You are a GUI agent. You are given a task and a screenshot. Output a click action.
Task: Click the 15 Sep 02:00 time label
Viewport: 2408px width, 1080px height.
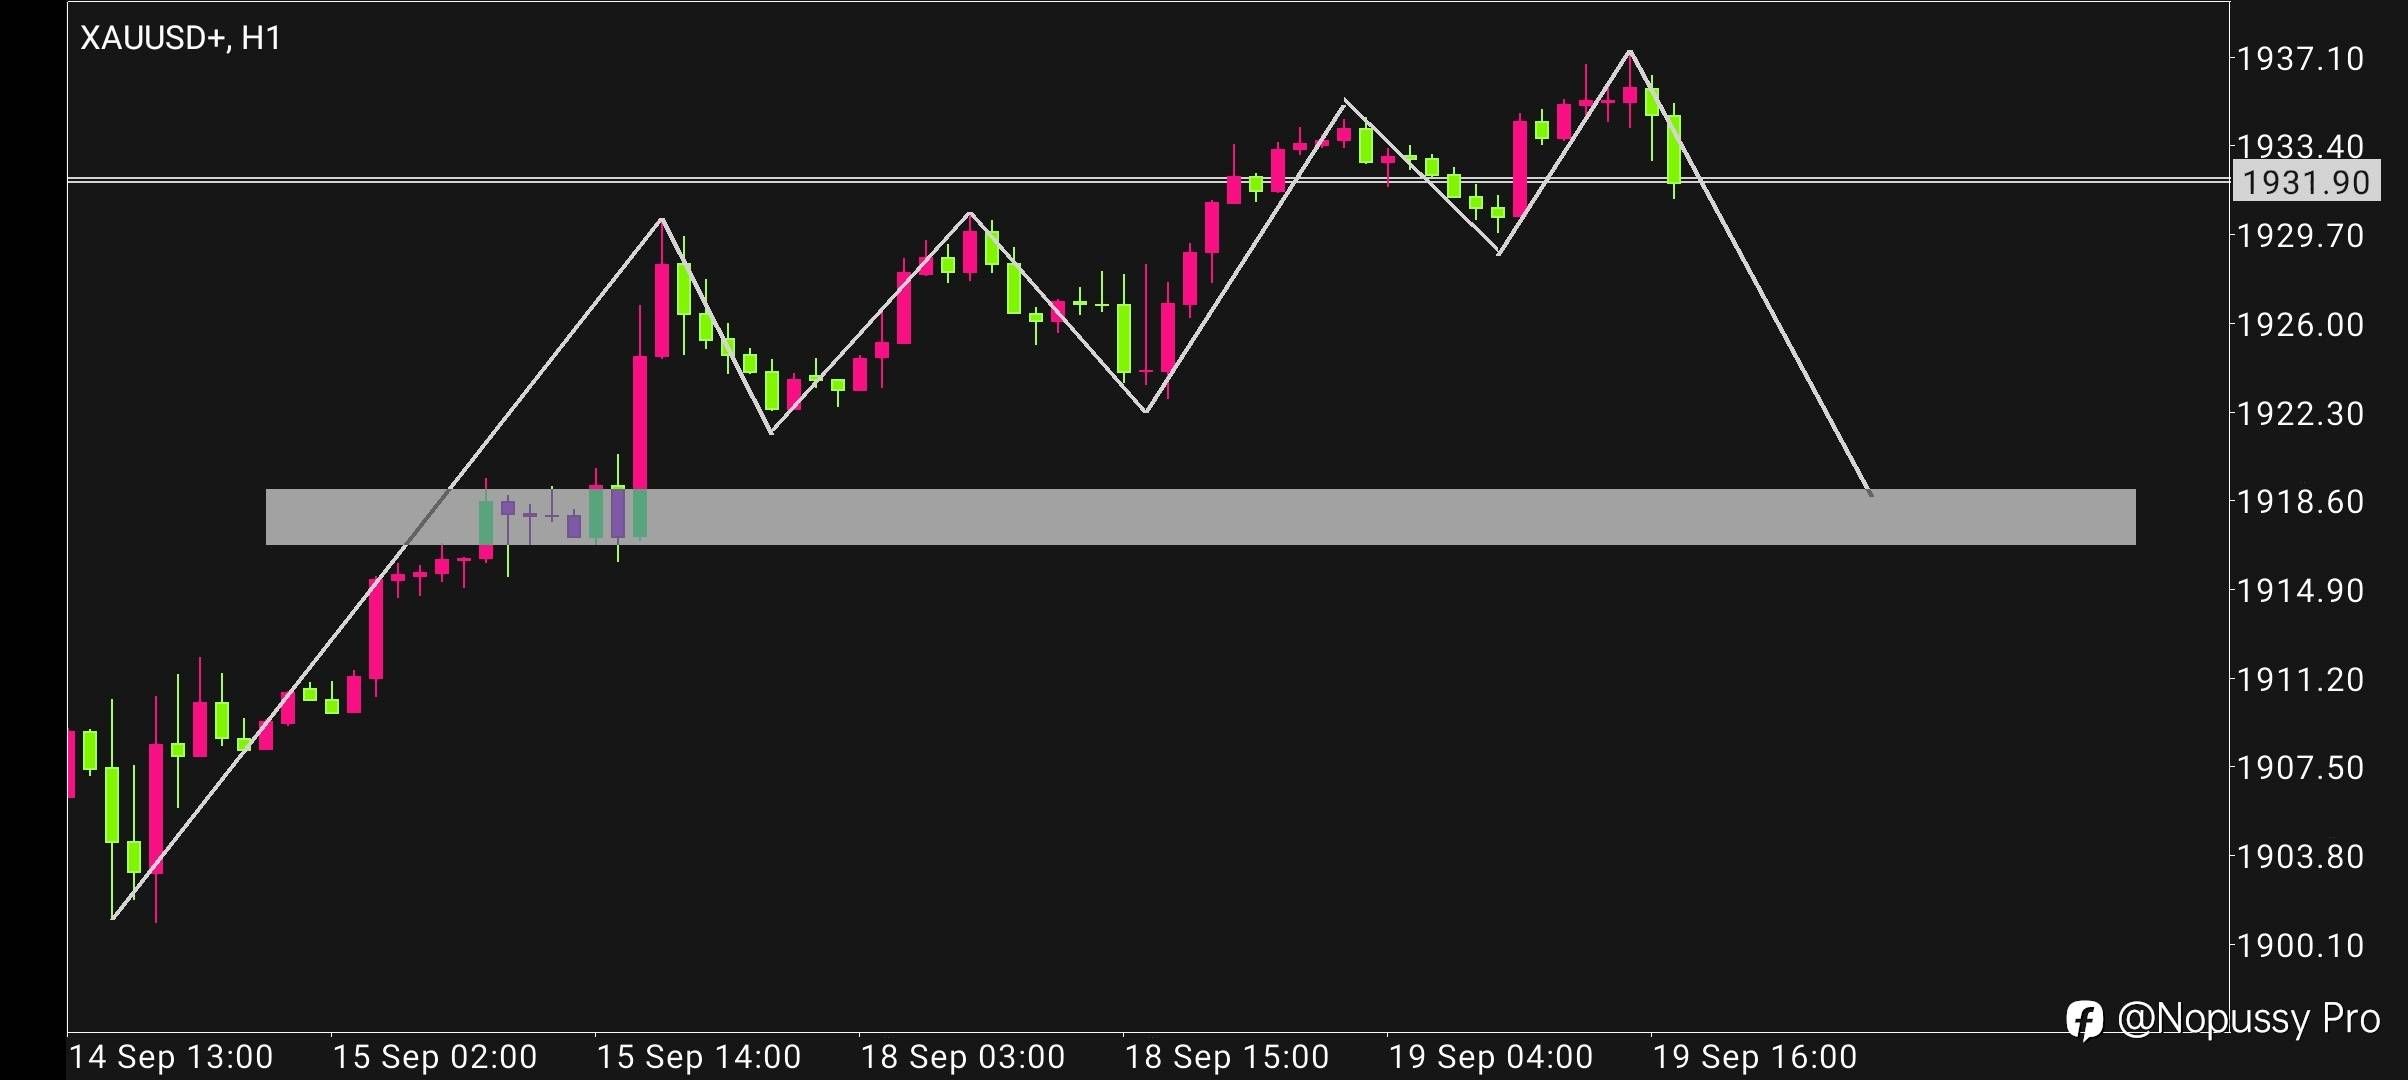(435, 1057)
